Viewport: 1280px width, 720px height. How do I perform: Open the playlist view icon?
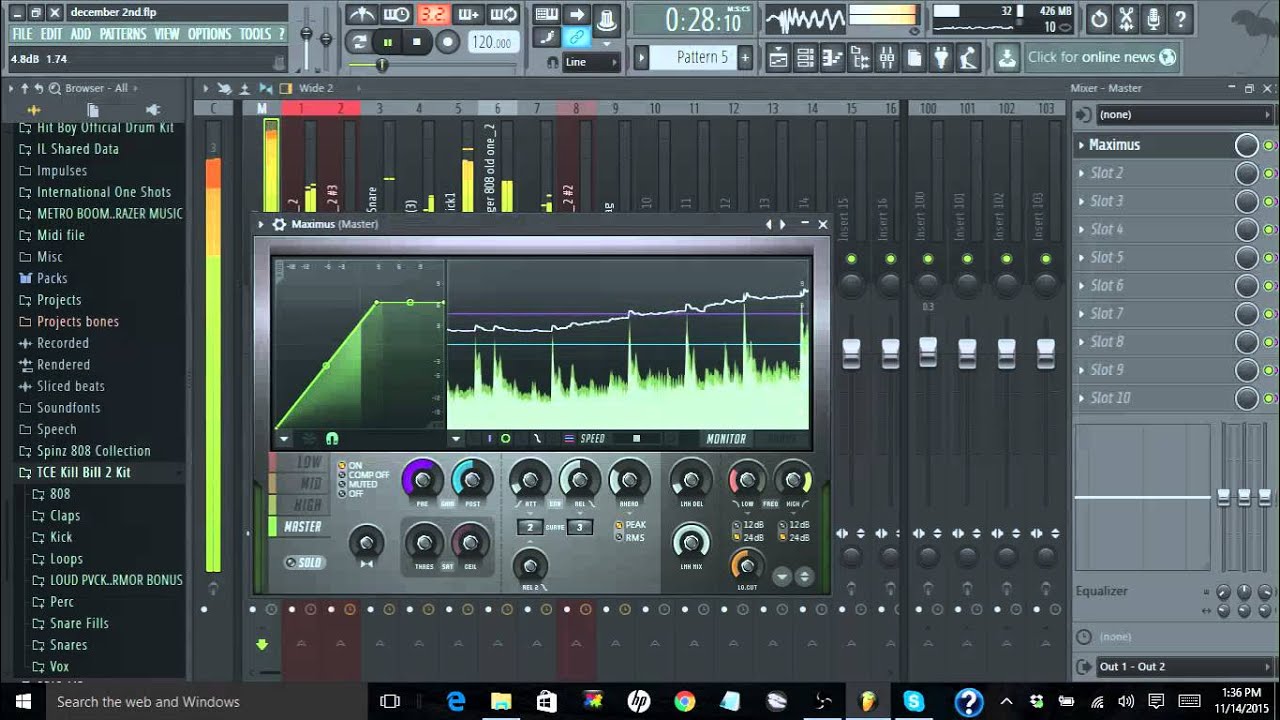tap(778, 58)
